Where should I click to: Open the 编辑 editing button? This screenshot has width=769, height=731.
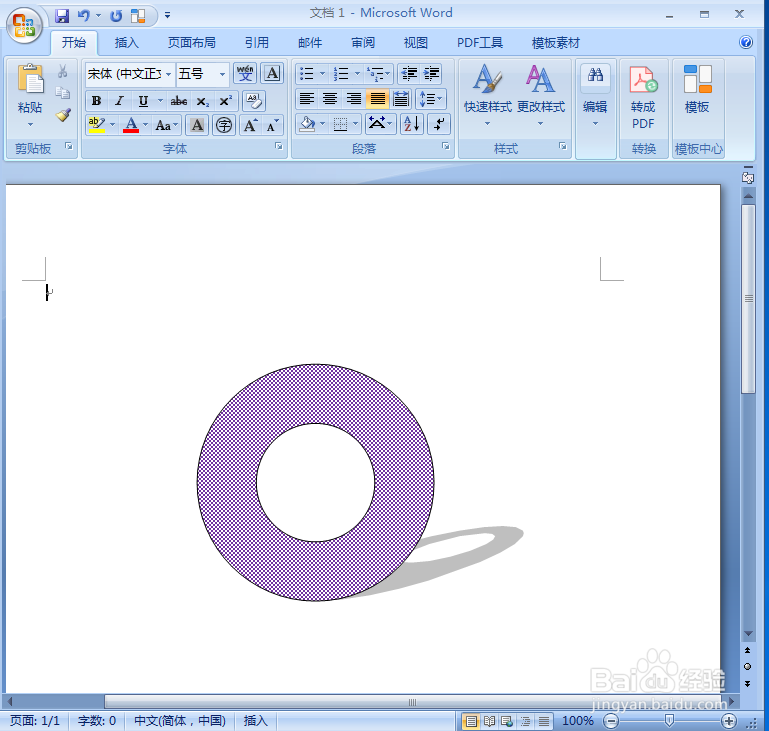(x=595, y=96)
